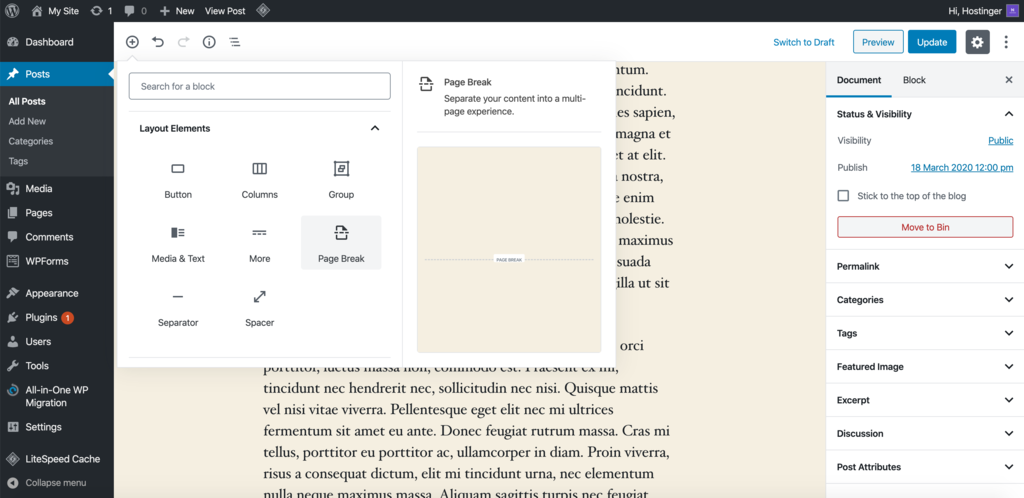
Task: Open Block navigation list icon
Action: click(235, 42)
